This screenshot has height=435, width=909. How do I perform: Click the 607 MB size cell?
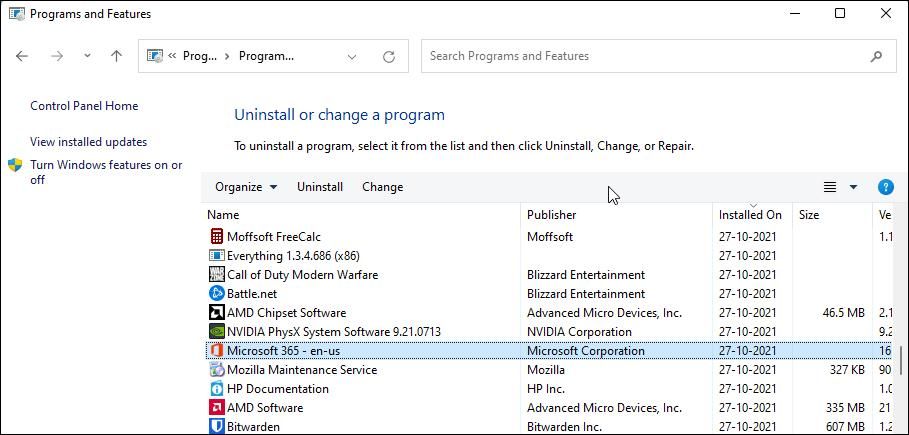pos(846,427)
